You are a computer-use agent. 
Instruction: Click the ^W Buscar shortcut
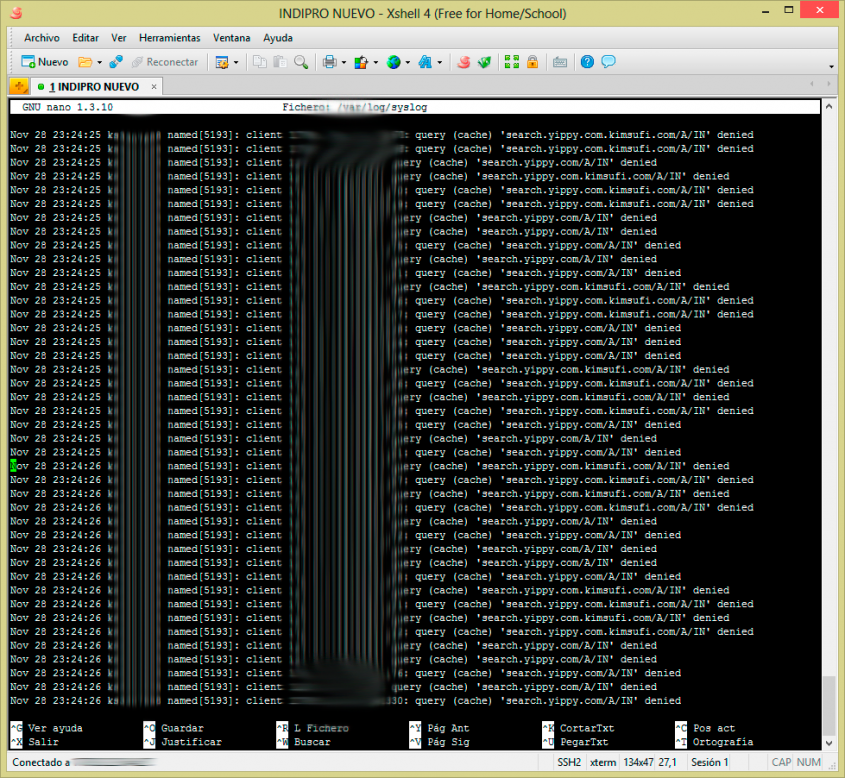pyautogui.click(x=303, y=742)
